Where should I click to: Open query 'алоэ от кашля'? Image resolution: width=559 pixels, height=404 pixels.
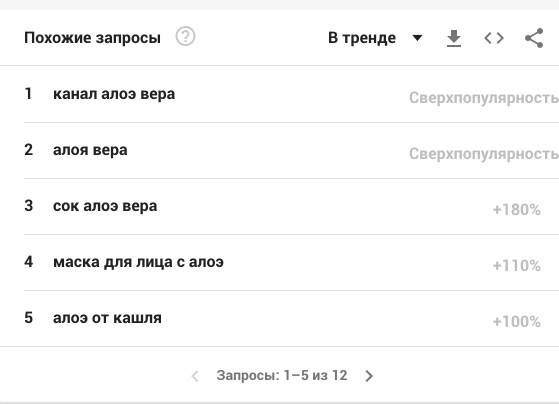pos(107,318)
